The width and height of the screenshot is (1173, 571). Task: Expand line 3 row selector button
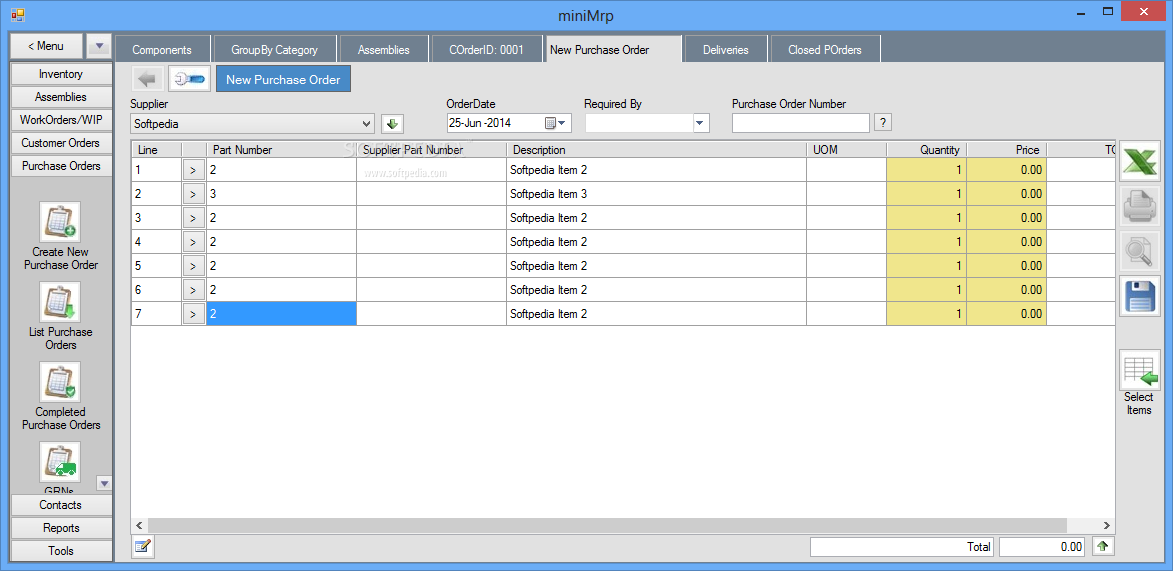pyautogui.click(x=193, y=219)
